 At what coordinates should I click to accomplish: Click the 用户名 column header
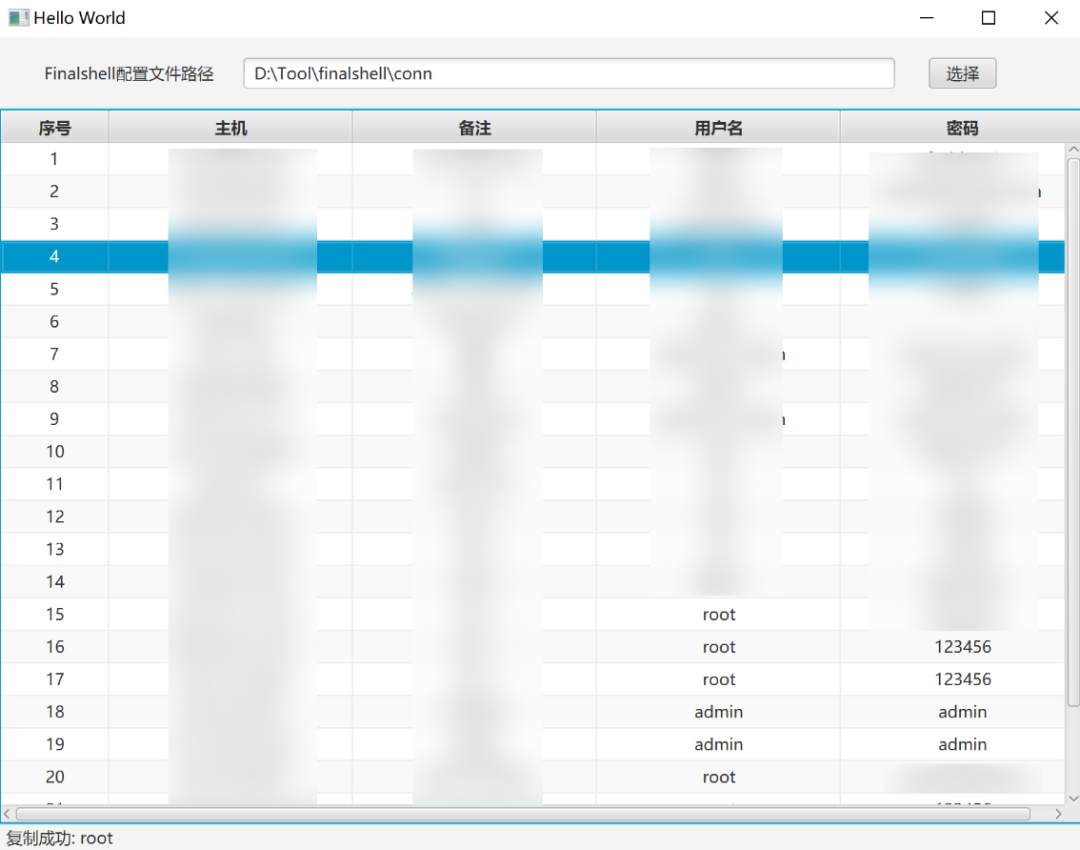click(x=718, y=128)
